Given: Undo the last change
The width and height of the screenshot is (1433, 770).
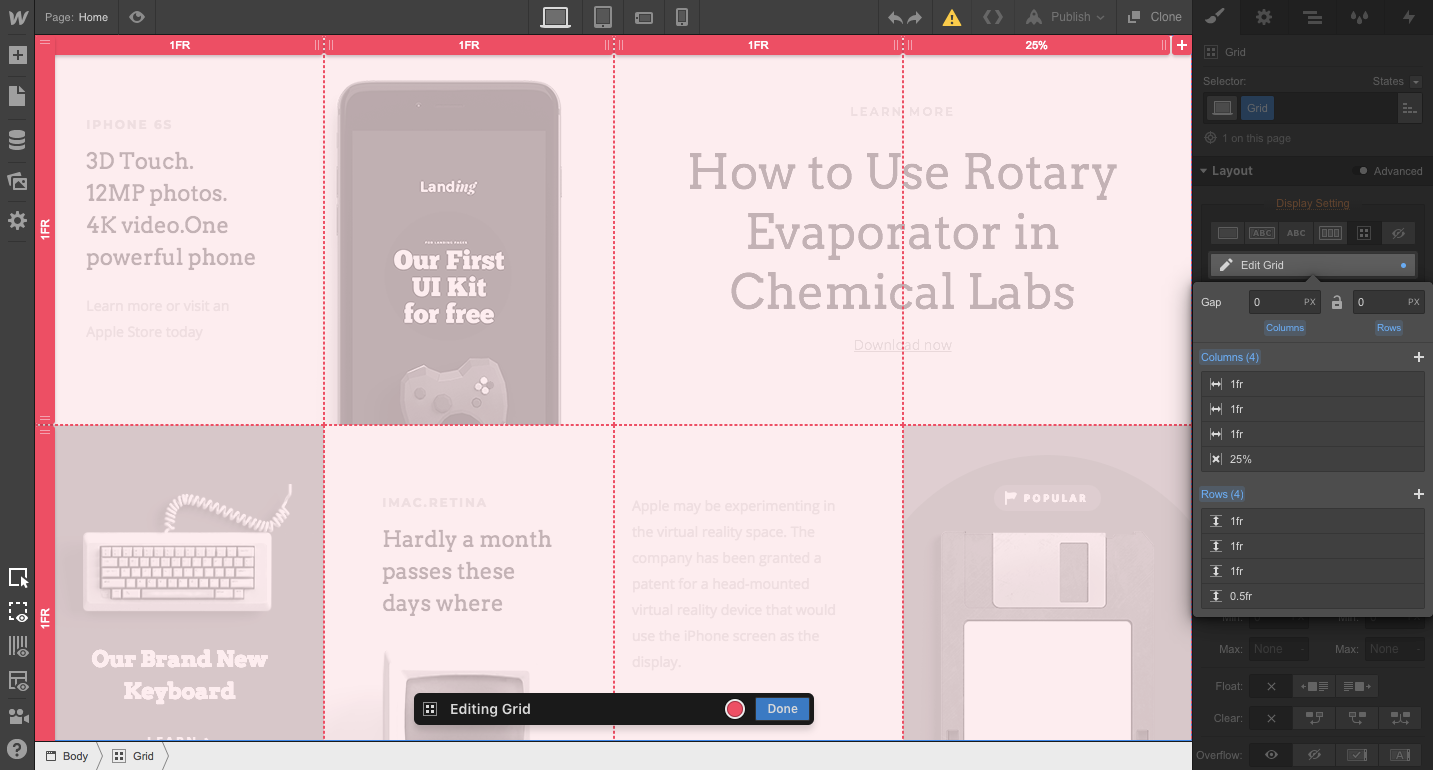Looking at the screenshot, I should click(x=896, y=17).
